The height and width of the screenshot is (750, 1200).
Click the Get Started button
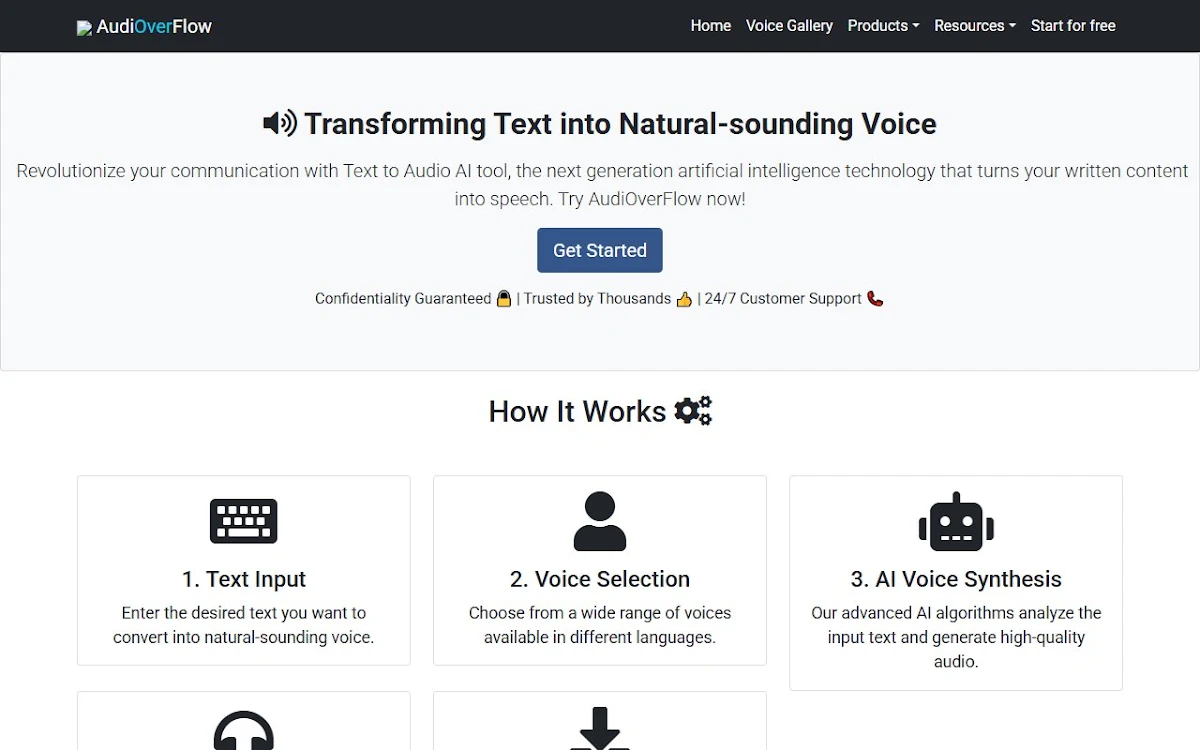(600, 250)
